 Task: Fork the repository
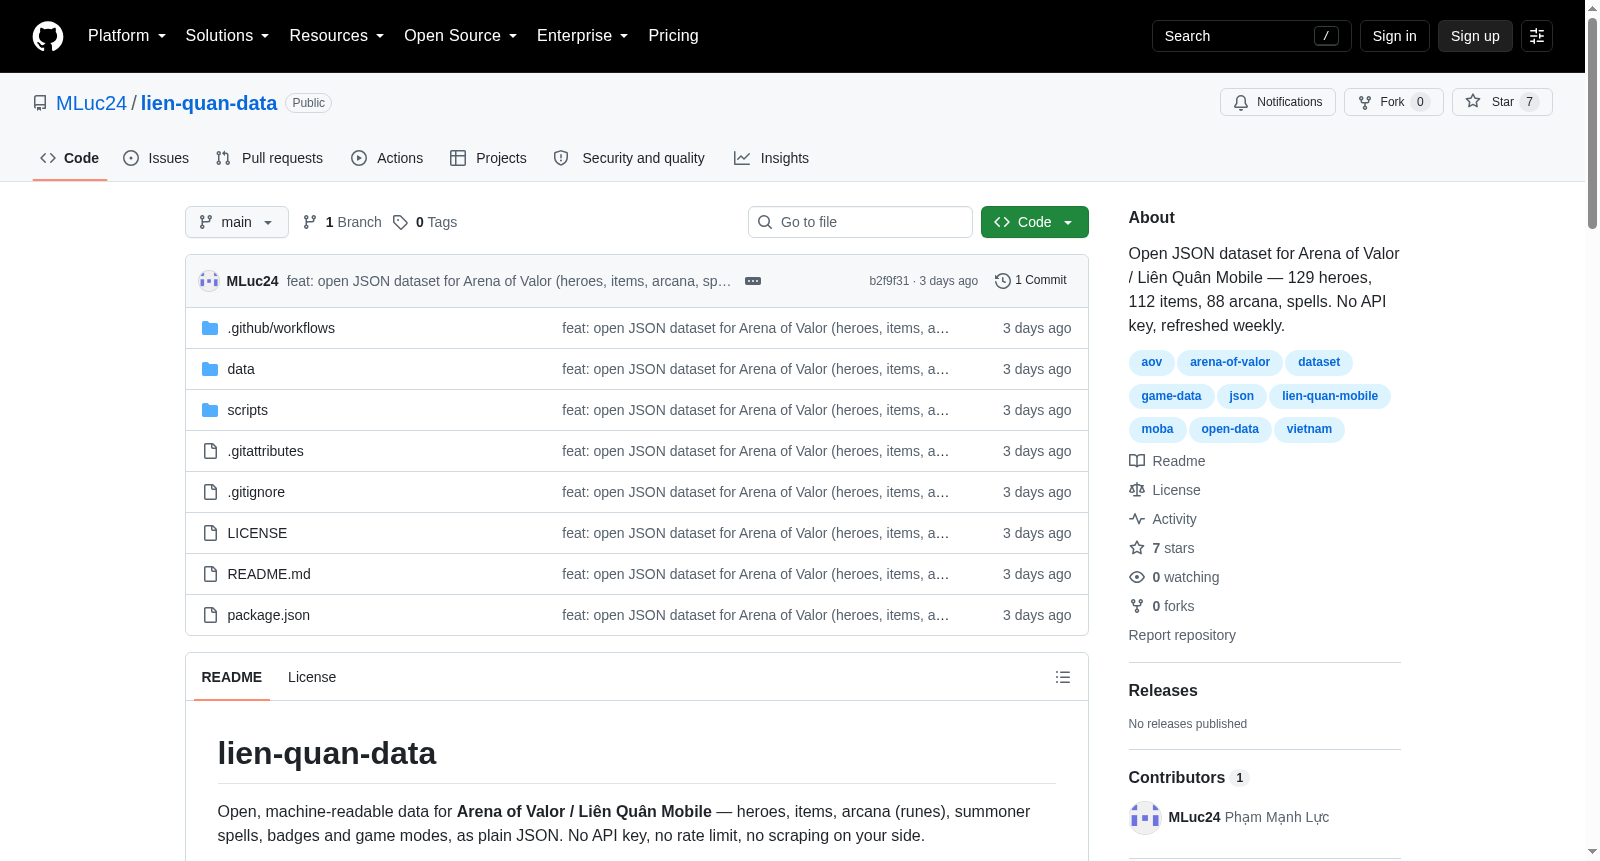[x=1394, y=102]
